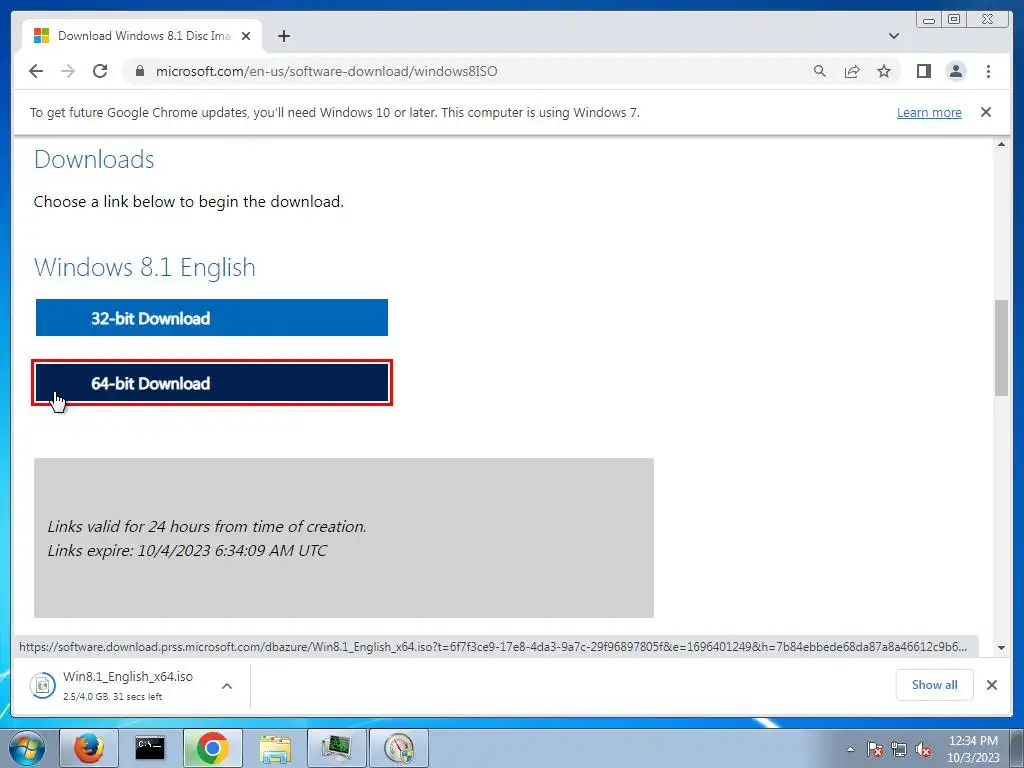Click the ISO file icon in downloads bar
The height and width of the screenshot is (768, 1024).
click(42, 685)
